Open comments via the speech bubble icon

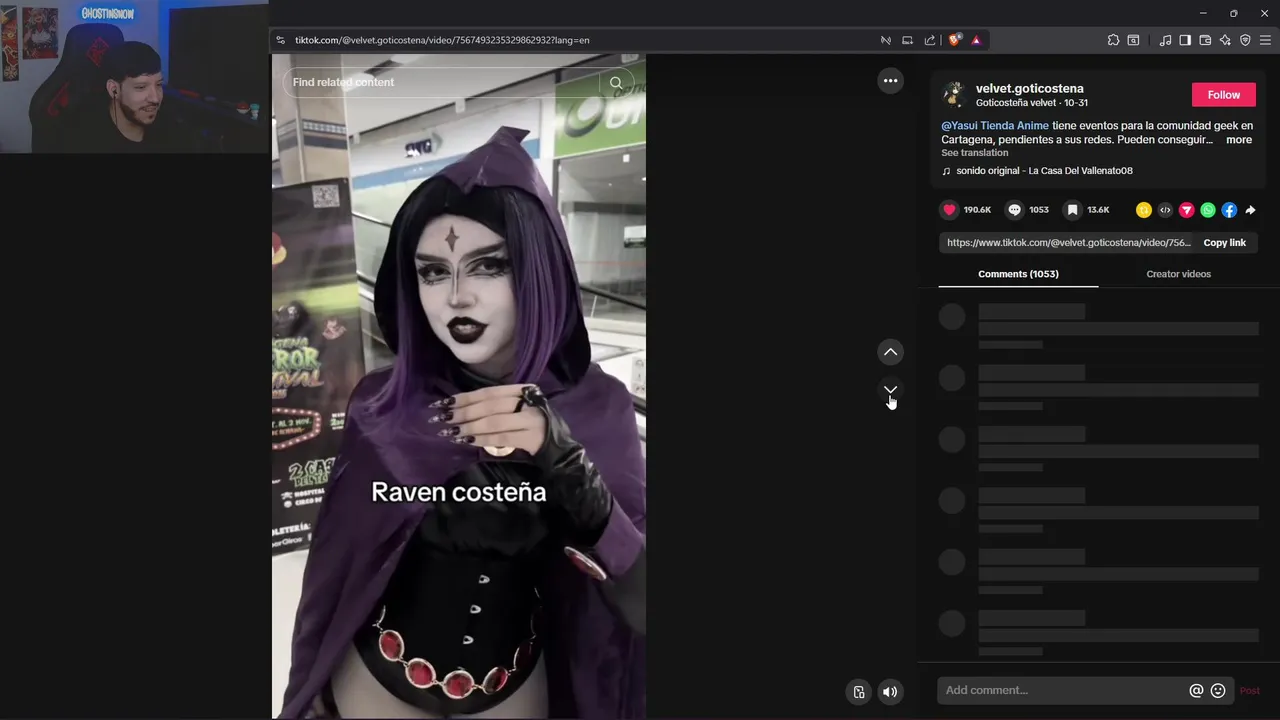tap(1014, 210)
